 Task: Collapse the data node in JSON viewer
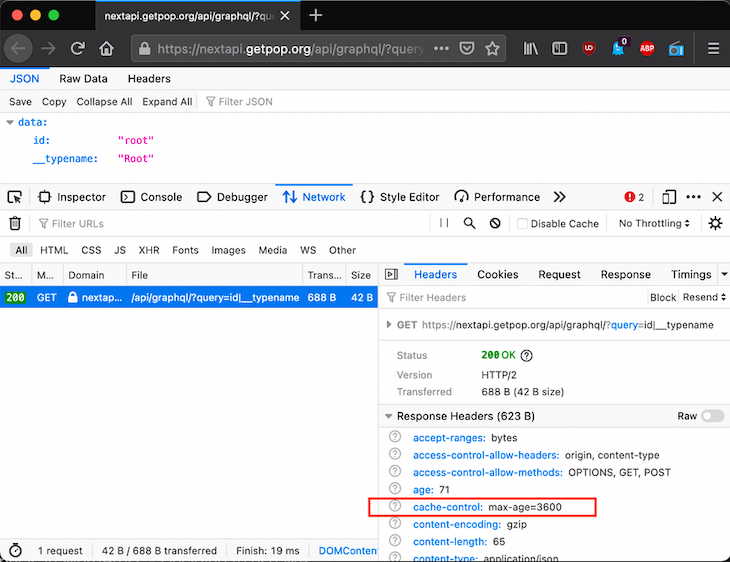pyautogui.click(x=10, y=122)
